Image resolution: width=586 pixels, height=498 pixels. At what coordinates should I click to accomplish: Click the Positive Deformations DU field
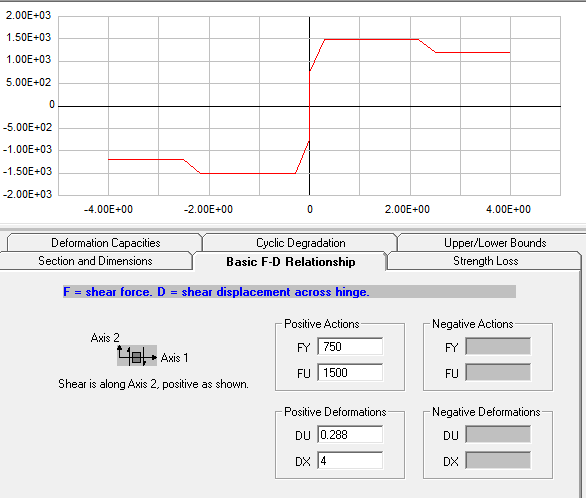tap(350, 434)
